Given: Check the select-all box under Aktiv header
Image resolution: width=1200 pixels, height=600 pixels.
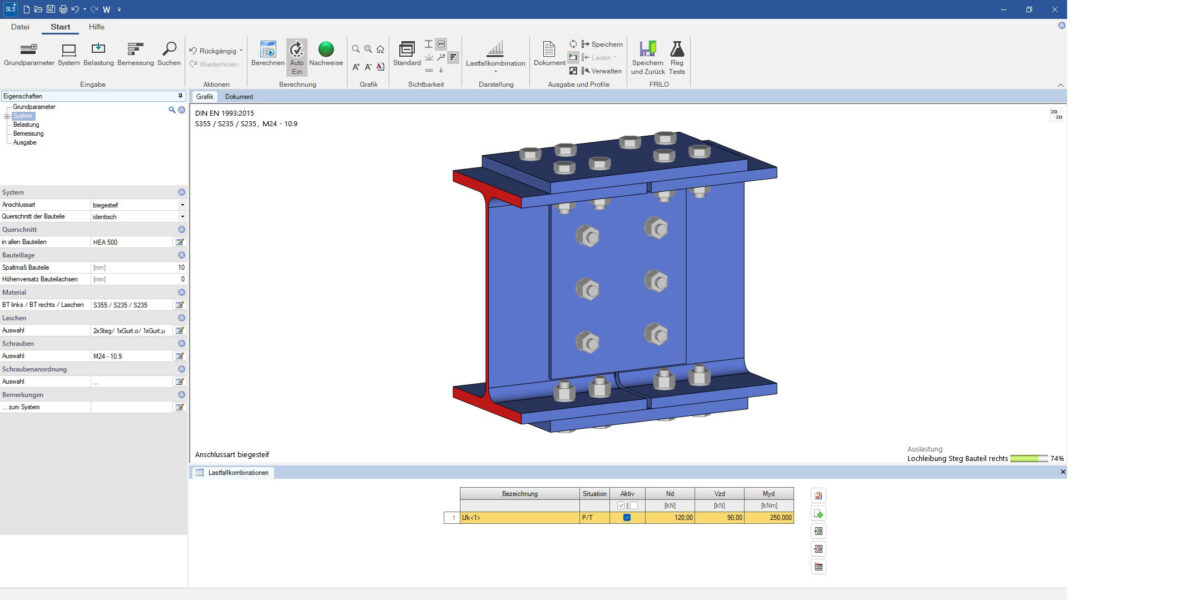Looking at the screenshot, I should (x=622, y=506).
